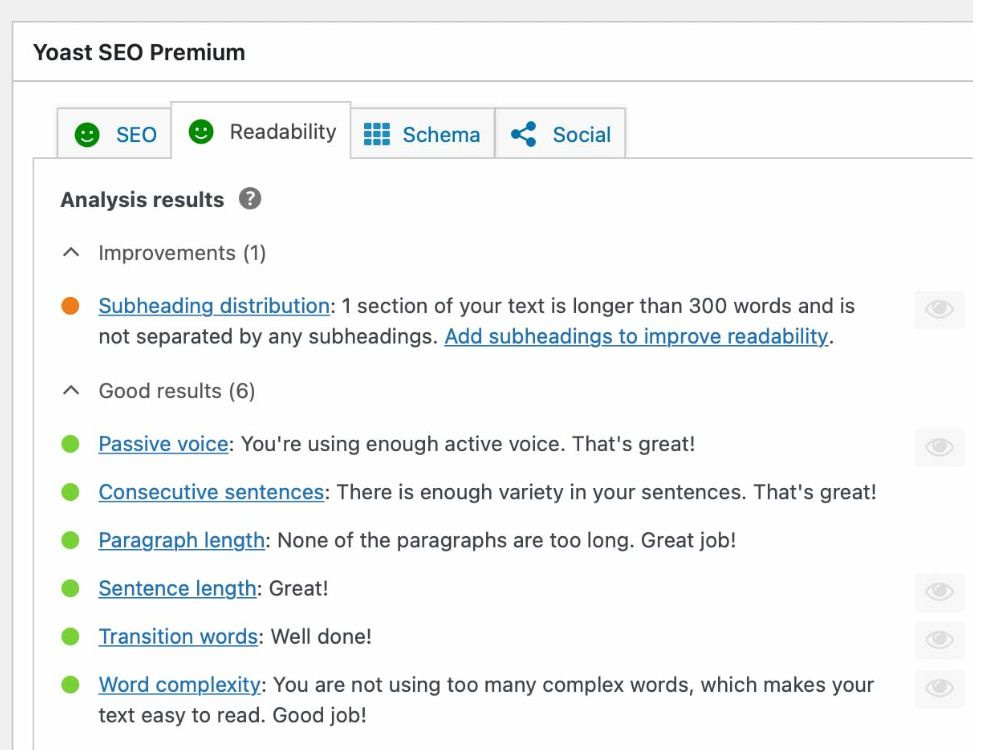The height and width of the screenshot is (750, 1000).
Task: Open the Analysis results help question mark
Action: (x=250, y=199)
